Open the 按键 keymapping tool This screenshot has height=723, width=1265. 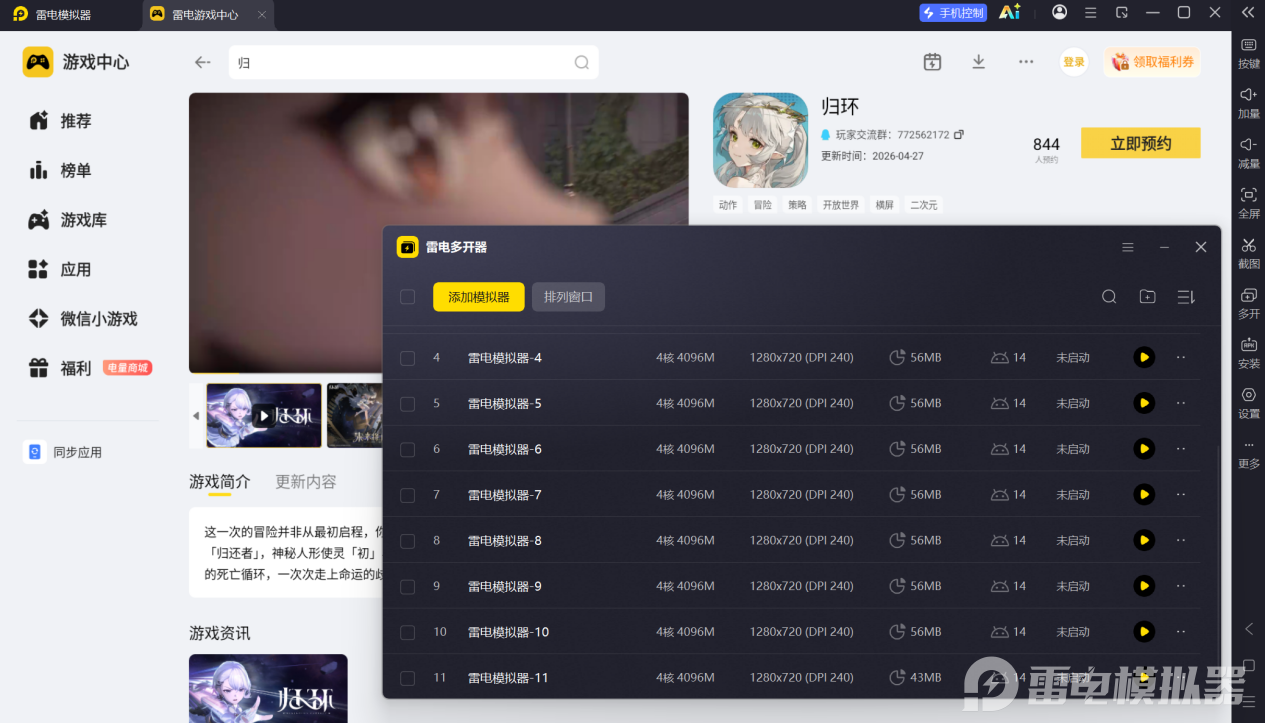click(1248, 52)
